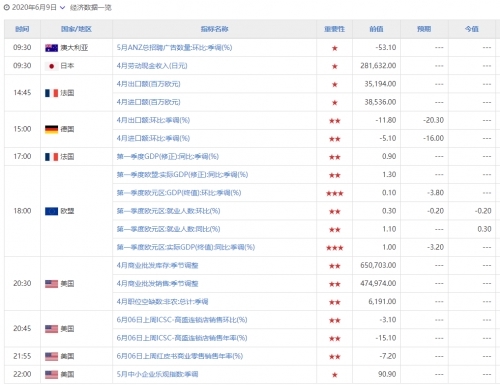Click the US flag in 22:00 row
Image resolution: width=500 pixels, height=385 pixels.
(x=51, y=374)
